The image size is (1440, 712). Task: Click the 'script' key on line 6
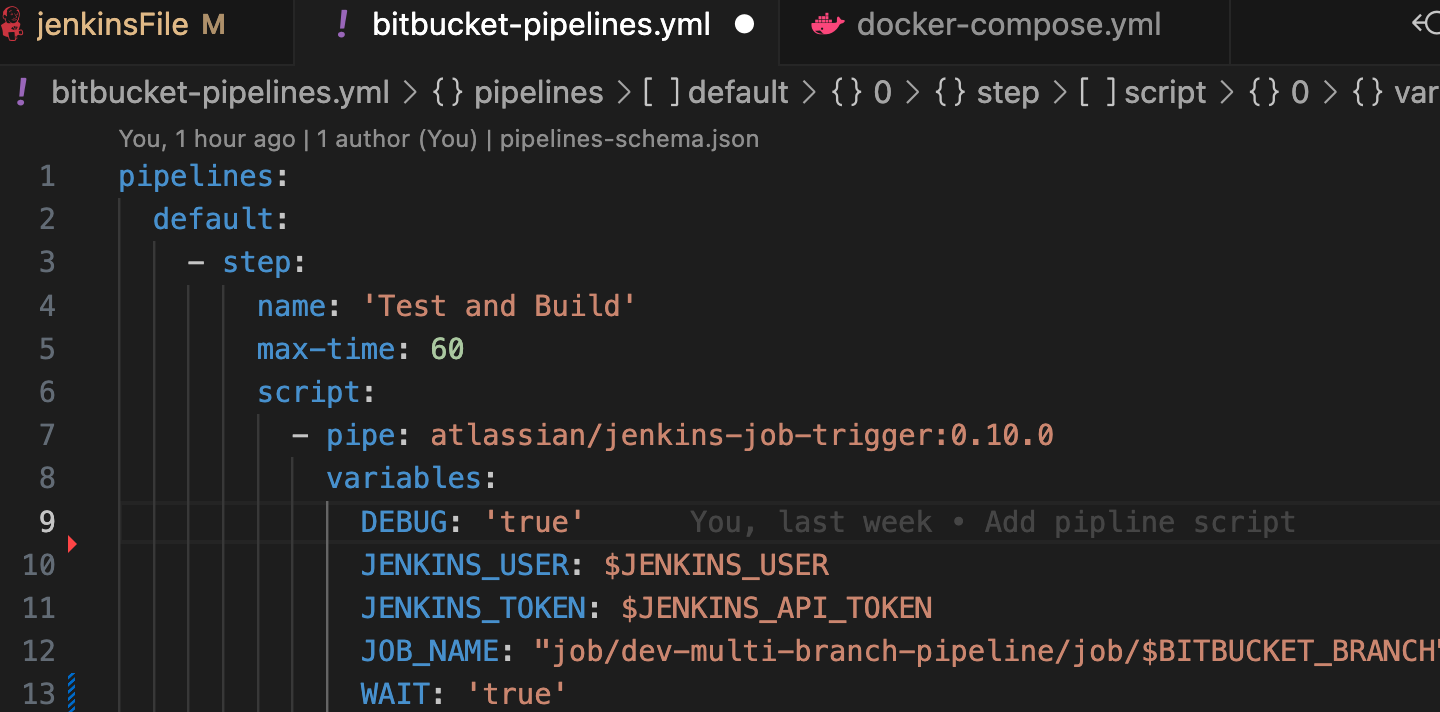point(309,392)
